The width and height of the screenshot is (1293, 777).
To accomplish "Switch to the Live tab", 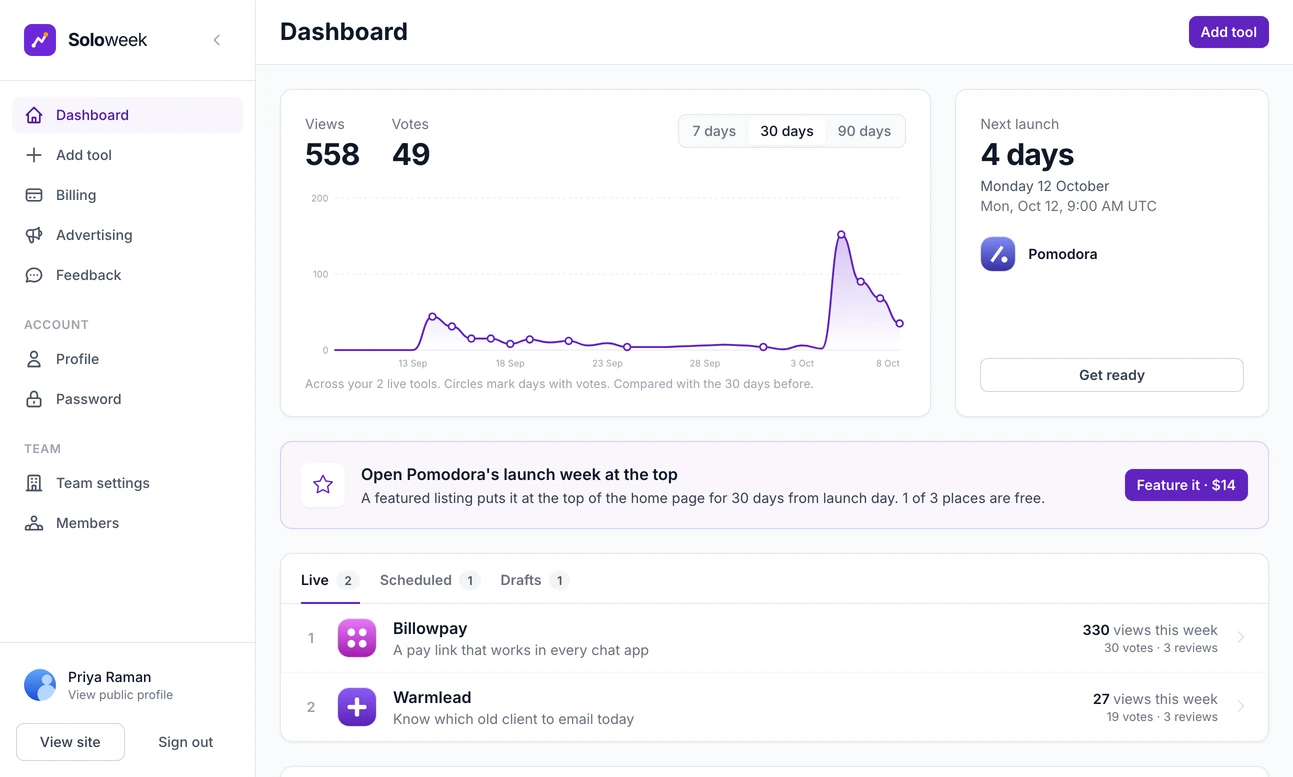I will (330, 580).
